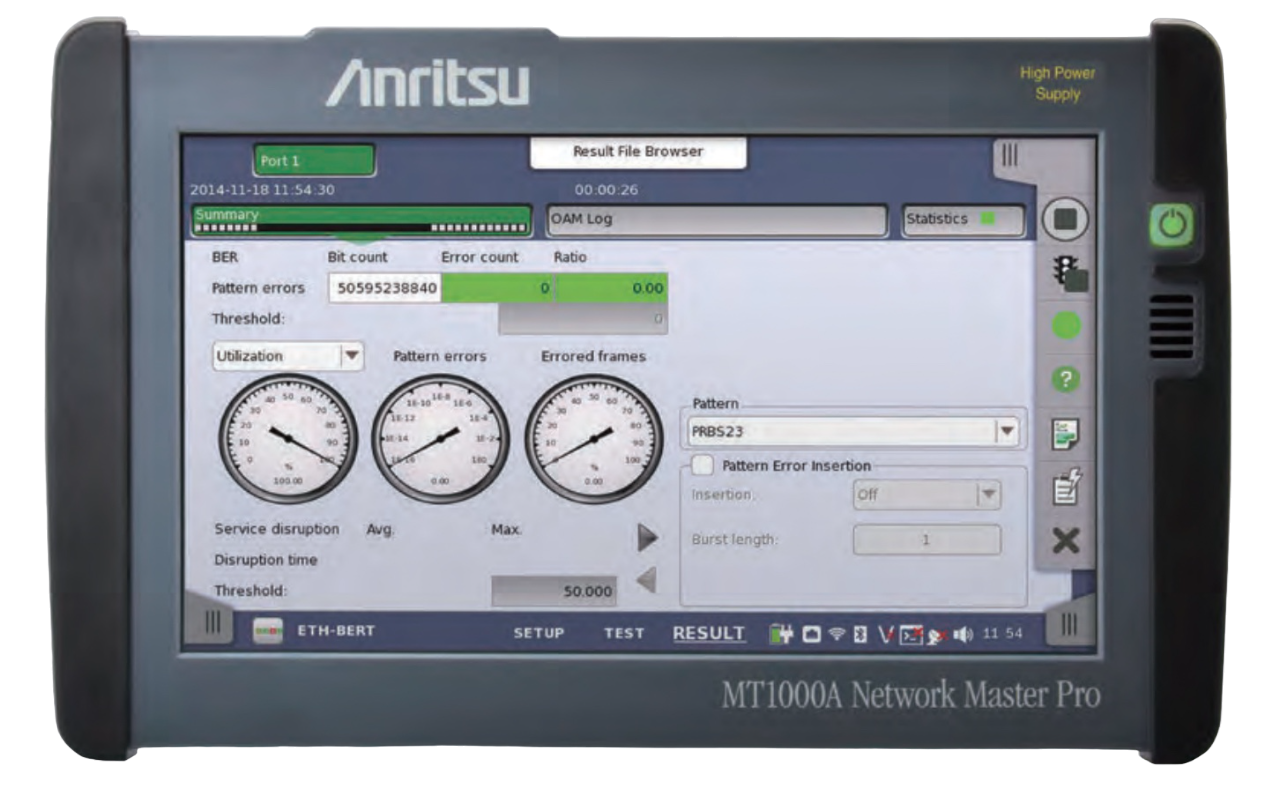Click the Pattern errors gauge dial
This screenshot has width=1280, height=786.
click(x=440, y=438)
